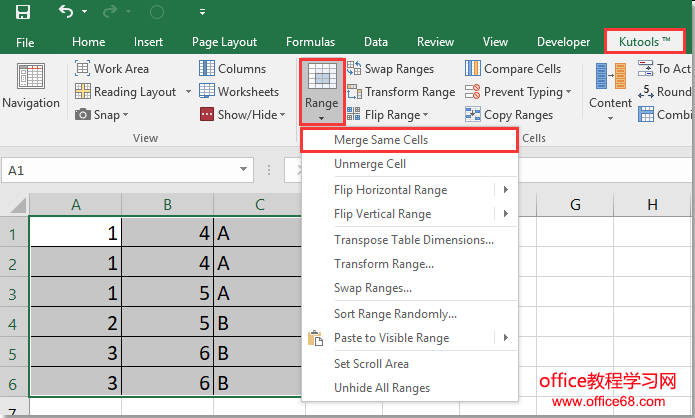Expand the Reading Layout dropdown

coord(185,92)
